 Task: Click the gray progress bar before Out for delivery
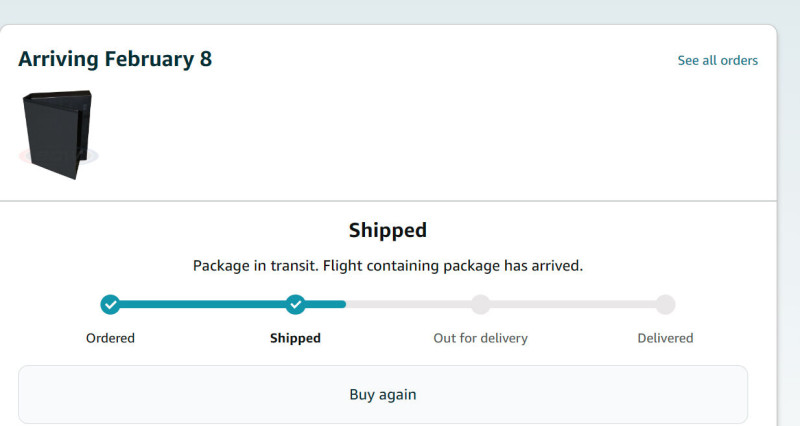coord(410,304)
